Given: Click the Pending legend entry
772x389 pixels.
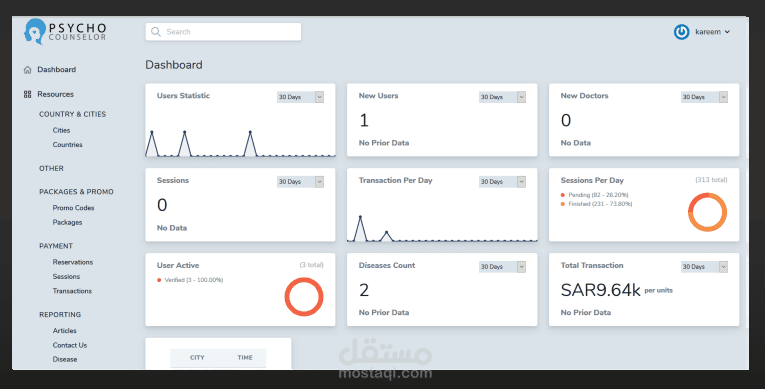Looking at the screenshot, I should pos(595,195).
